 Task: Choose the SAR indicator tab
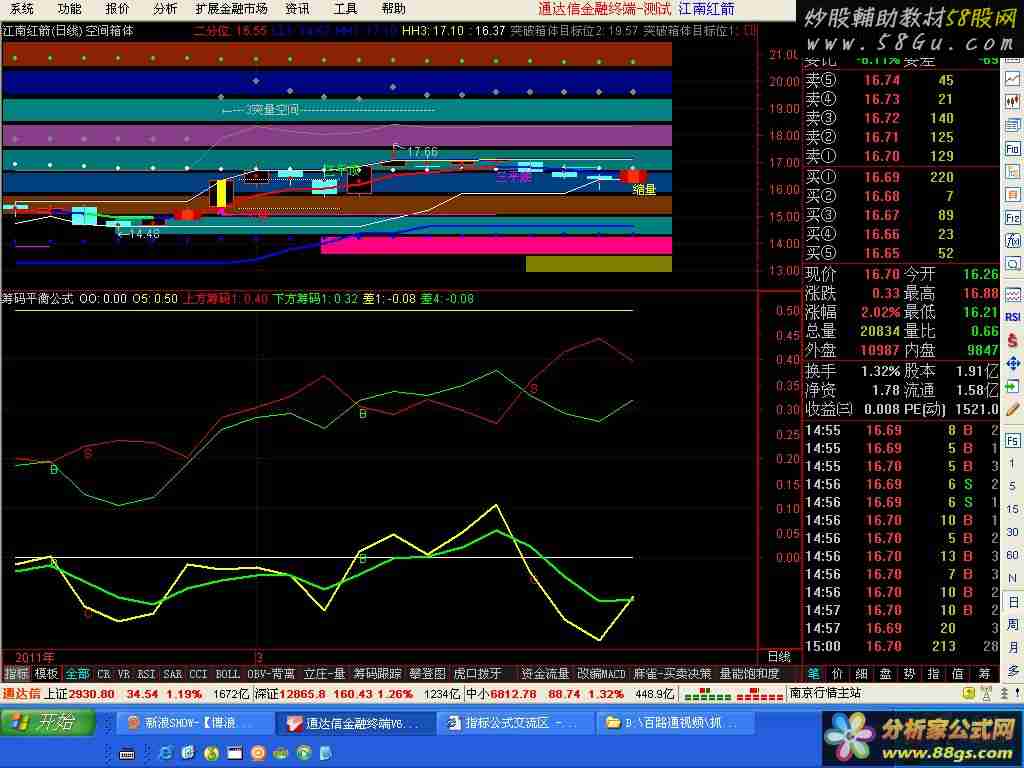point(172,673)
